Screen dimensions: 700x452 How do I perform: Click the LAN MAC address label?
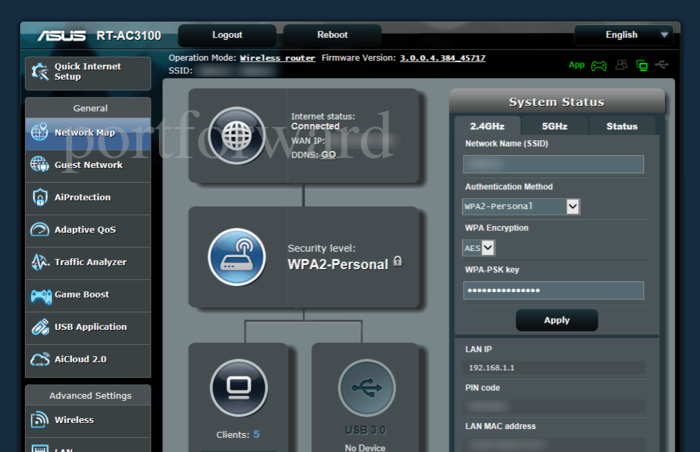[500, 426]
